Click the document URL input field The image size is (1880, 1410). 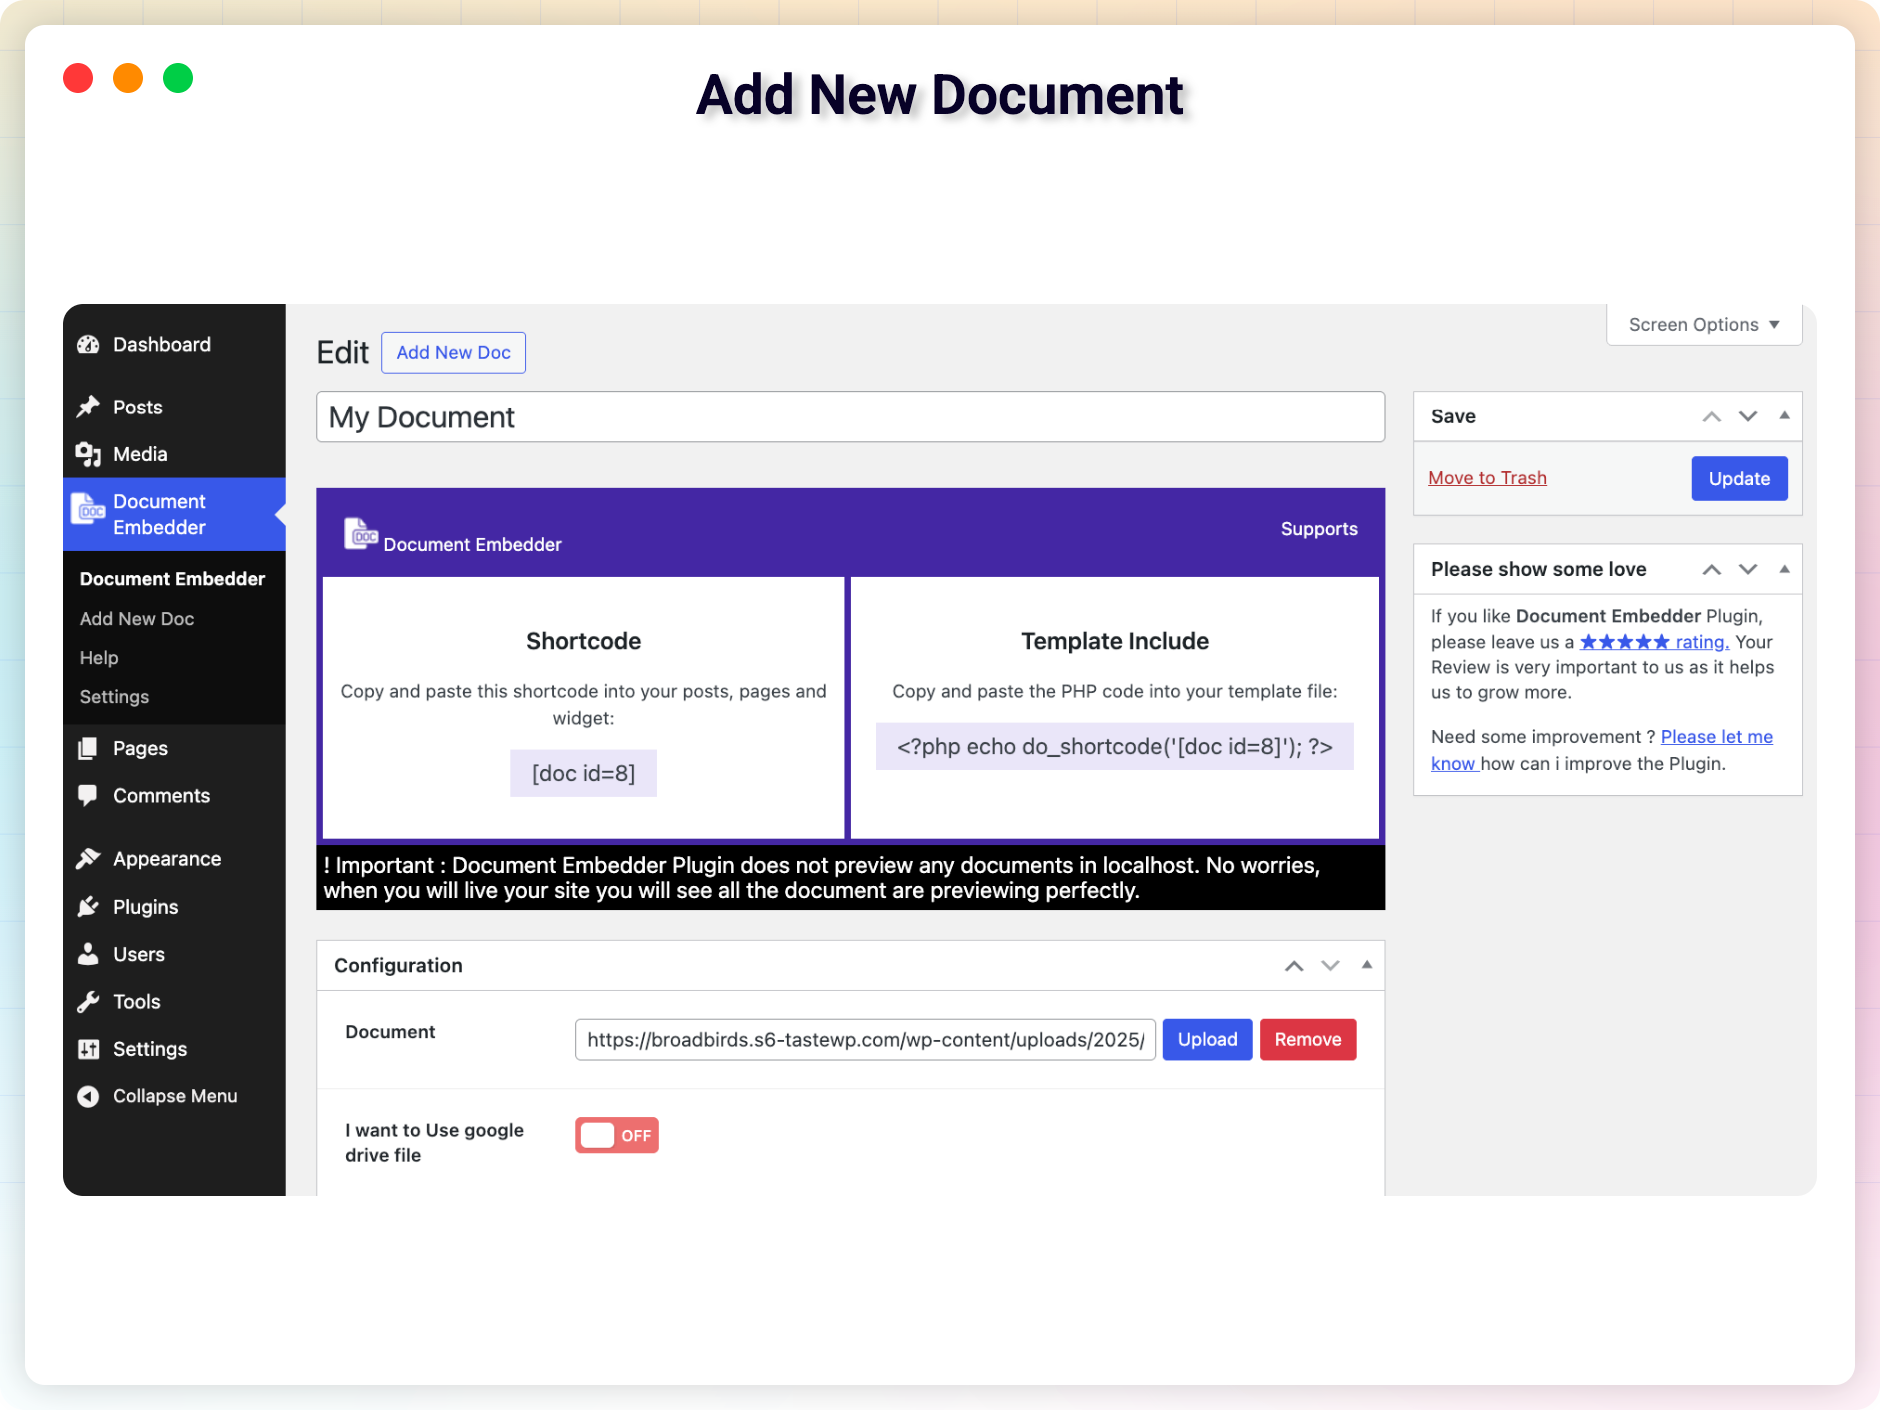point(865,1040)
